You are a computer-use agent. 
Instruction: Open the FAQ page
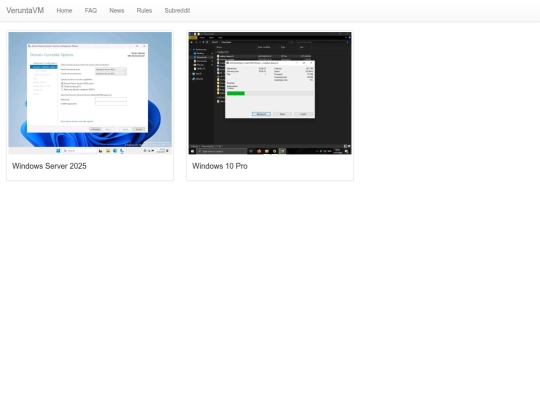tap(91, 11)
